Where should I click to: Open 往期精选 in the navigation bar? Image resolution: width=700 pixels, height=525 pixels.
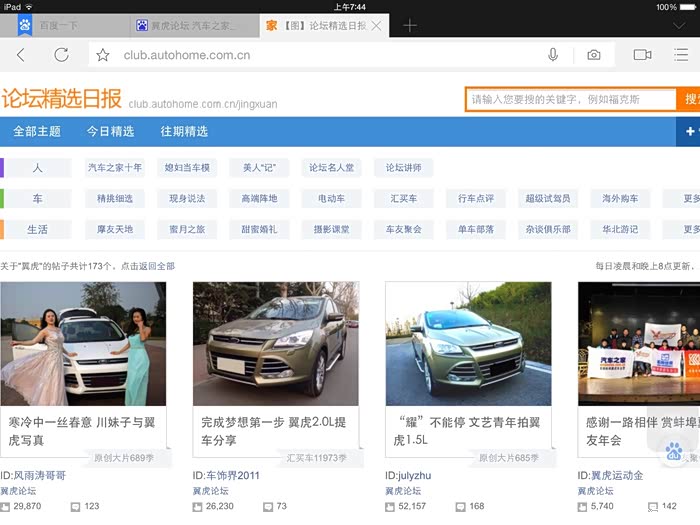(x=184, y=131)
